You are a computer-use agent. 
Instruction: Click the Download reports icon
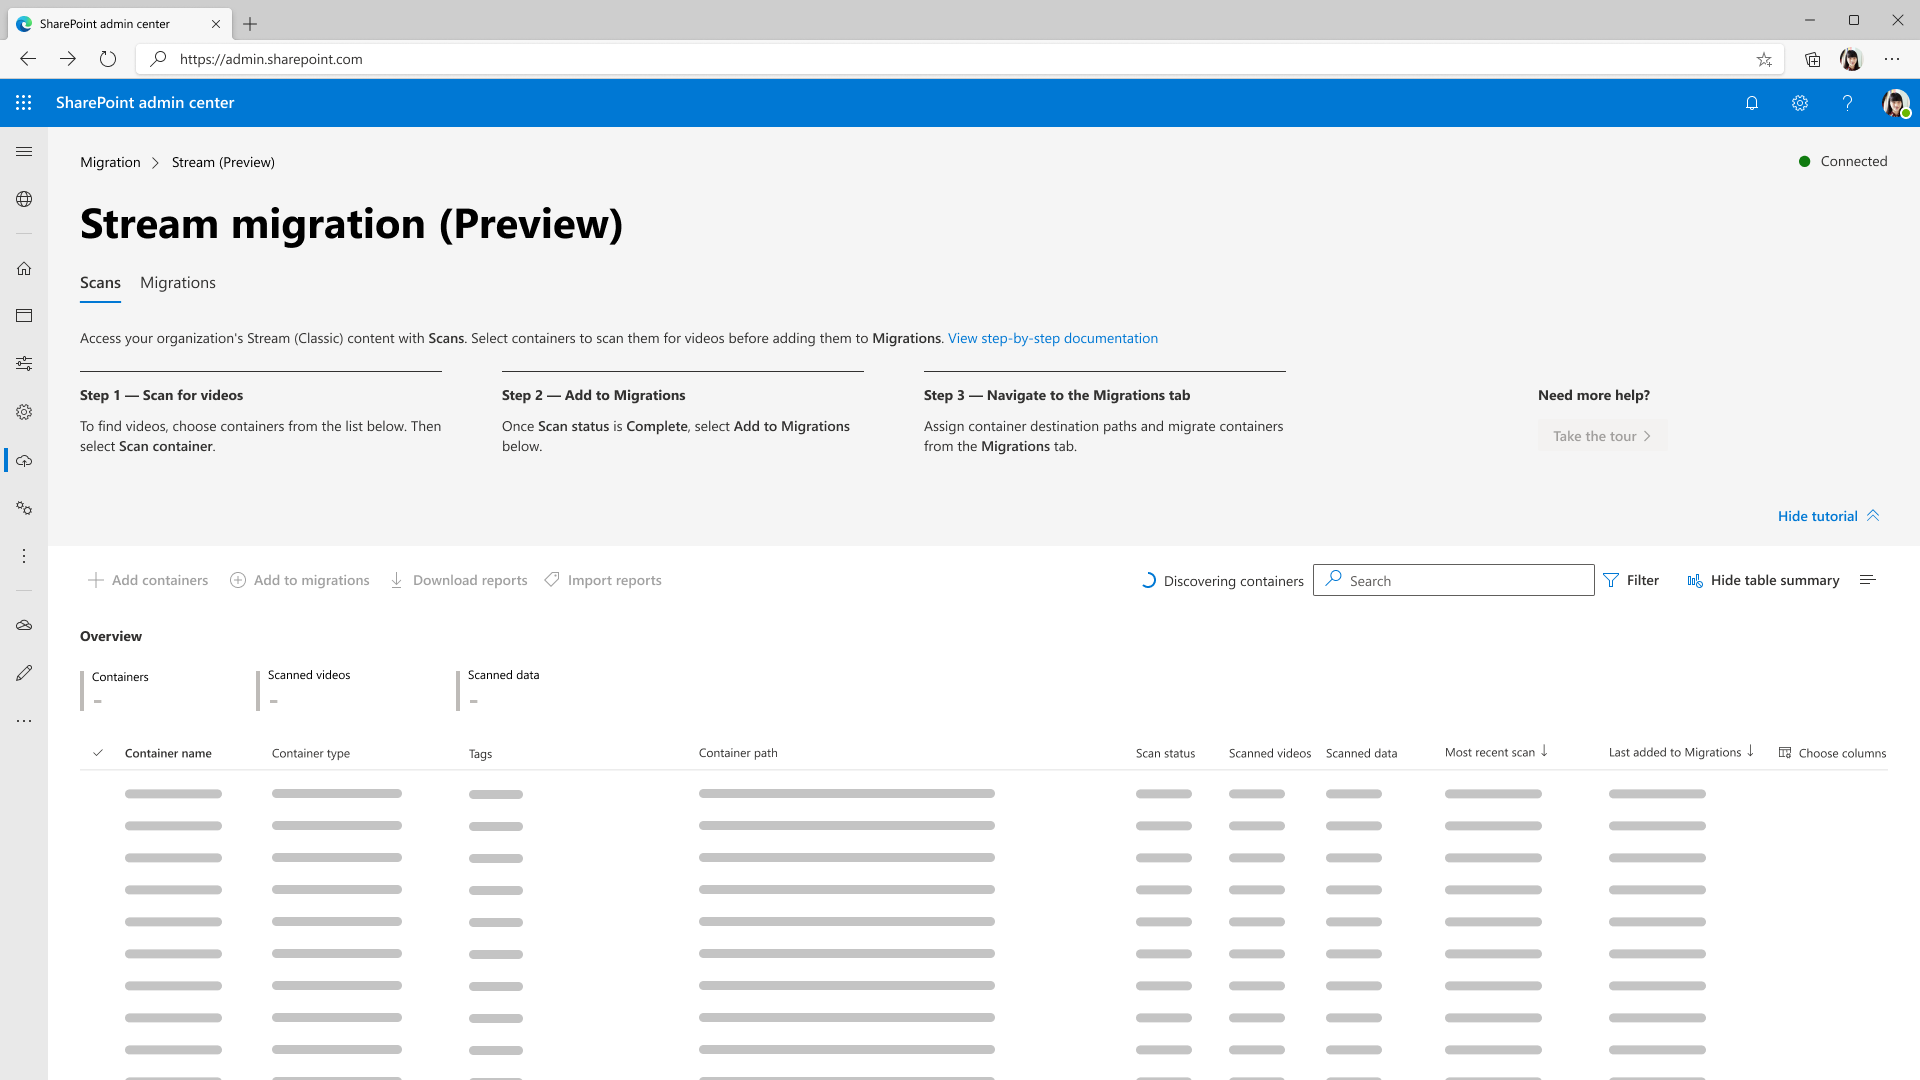point(397,580)
